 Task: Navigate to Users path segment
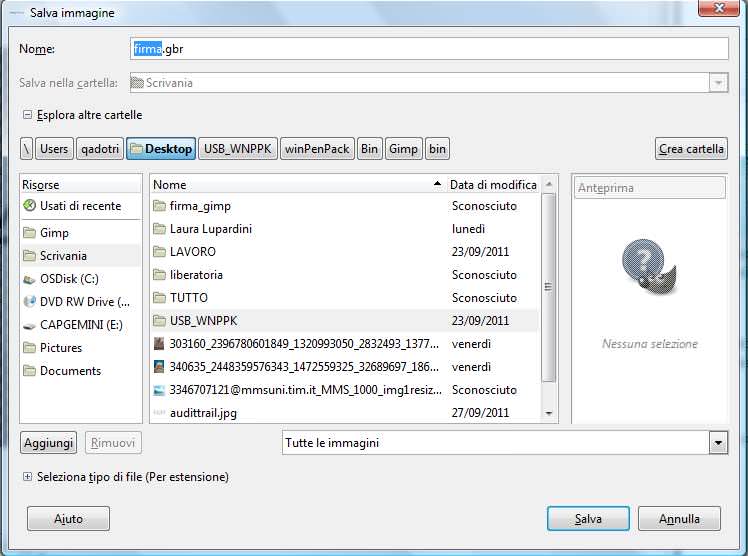[x=54, y=149]
